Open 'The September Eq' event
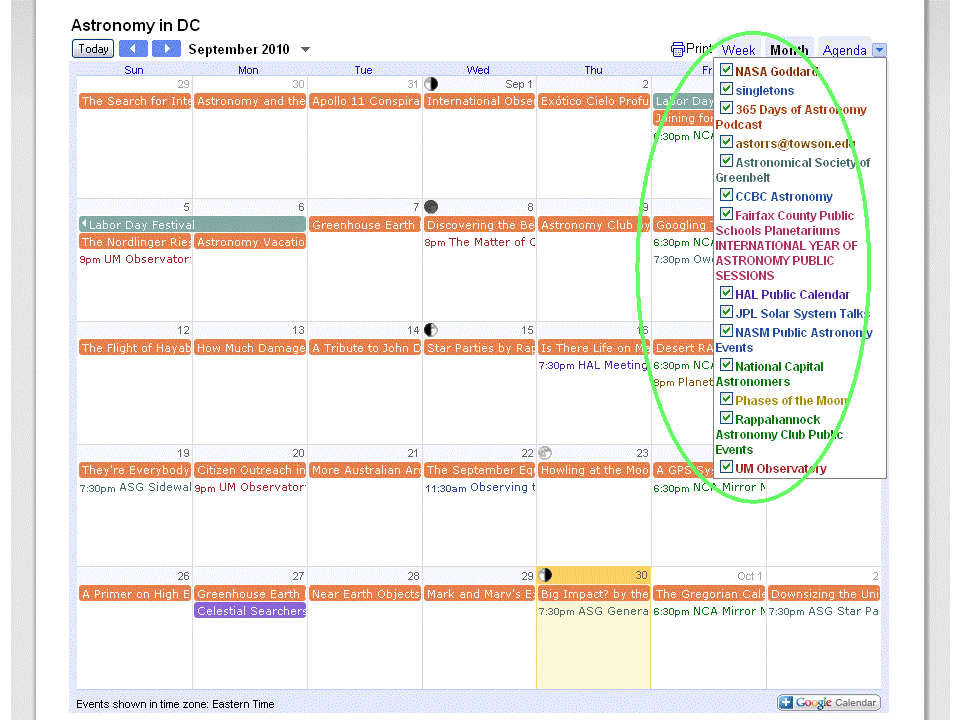This screenshot has width=960, height=720. (x=480, y=470)
